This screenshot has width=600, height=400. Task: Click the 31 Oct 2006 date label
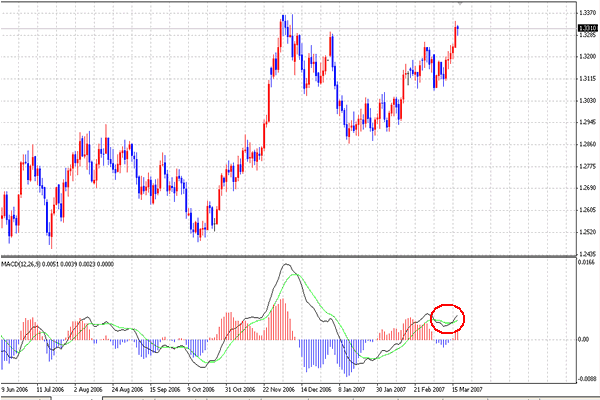pos(240,390)
